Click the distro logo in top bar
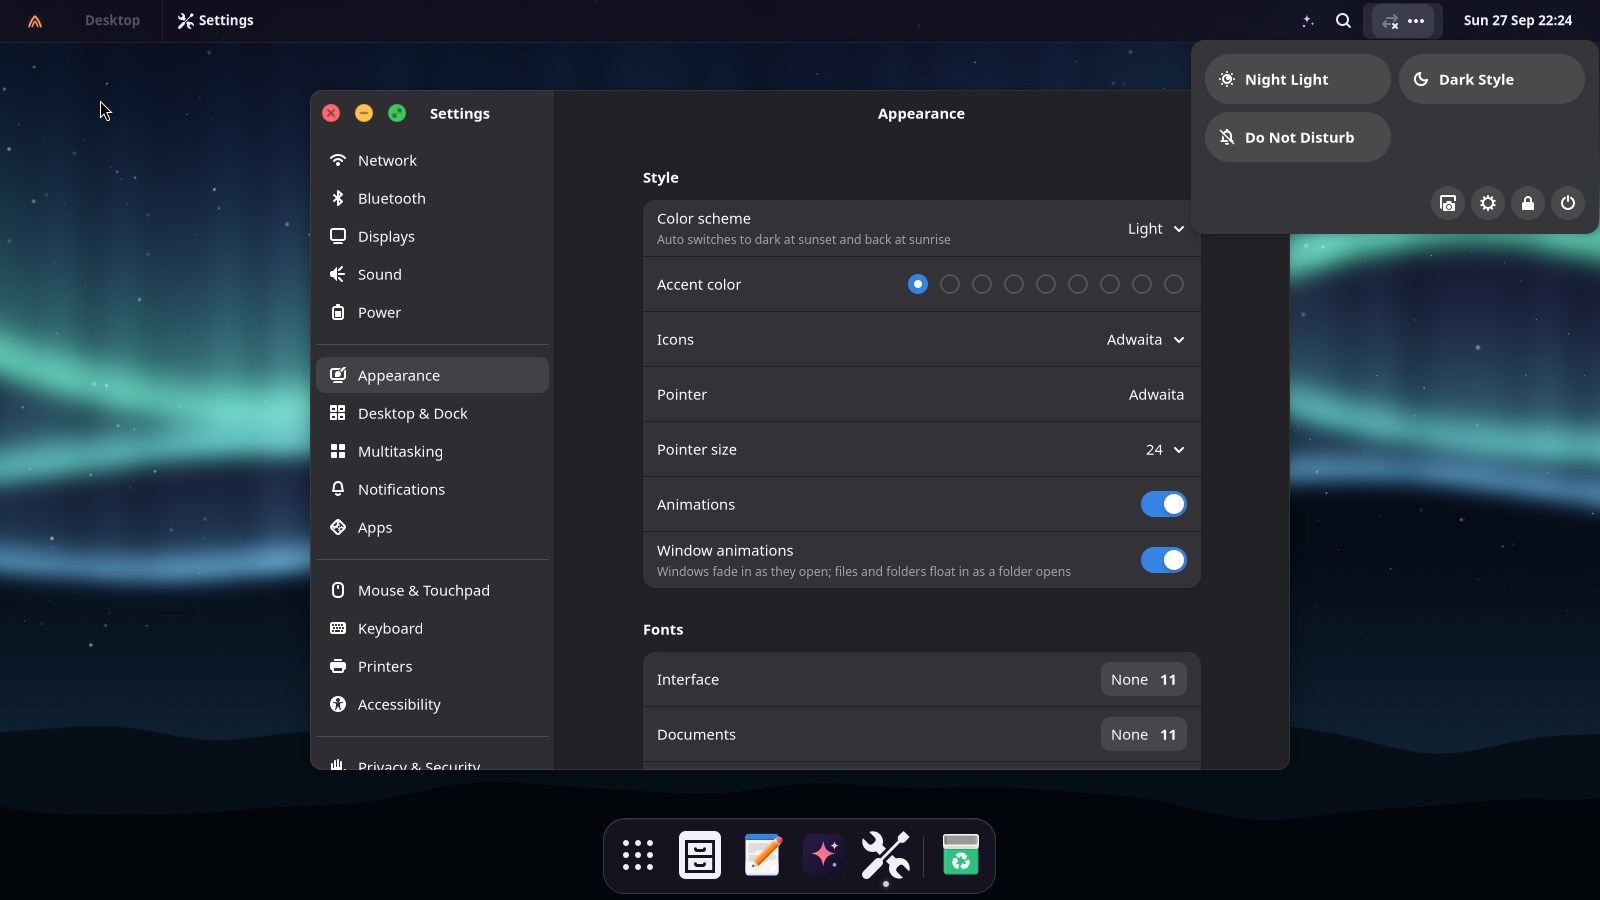Image resolution: width=1600 pixels, height=900 pixels. (x=35, y=20)
